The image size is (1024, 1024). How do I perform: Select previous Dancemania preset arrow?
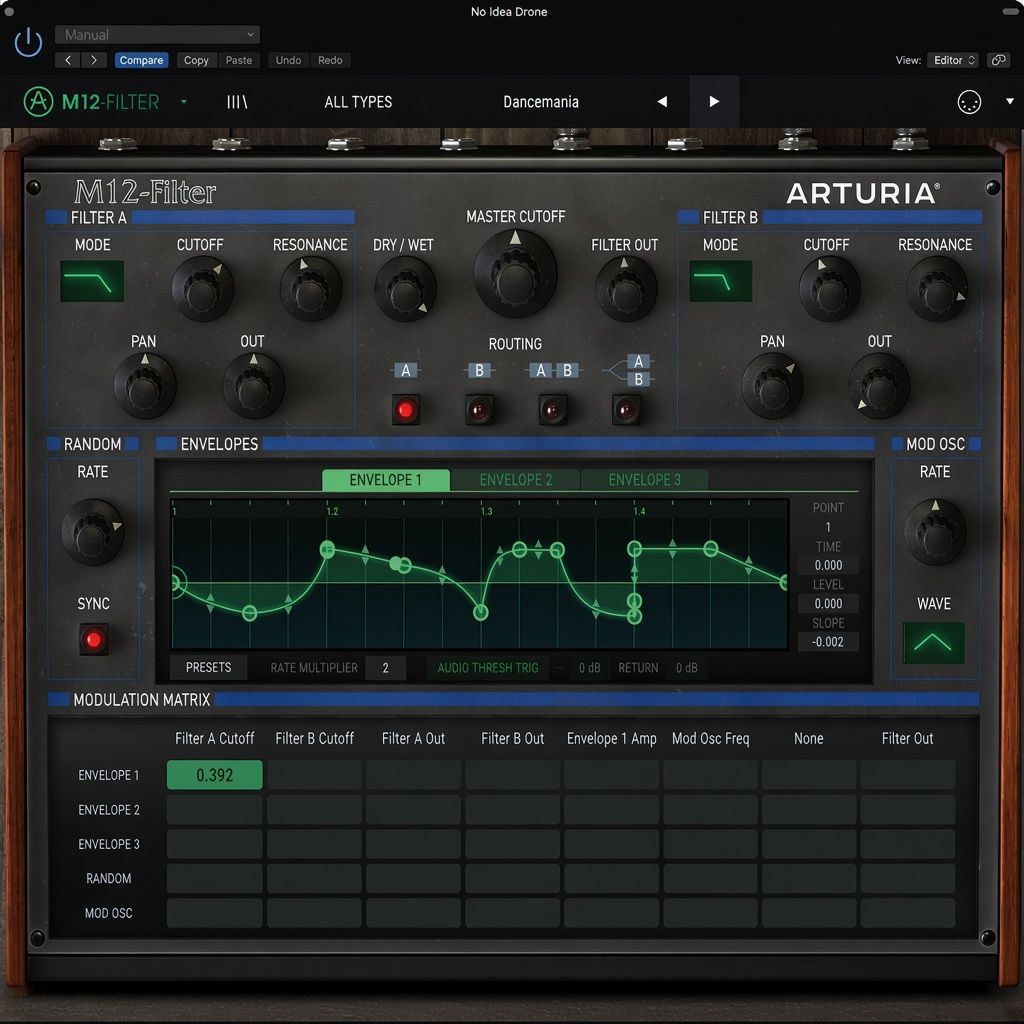pyautogui.click(x=662, y=102)
